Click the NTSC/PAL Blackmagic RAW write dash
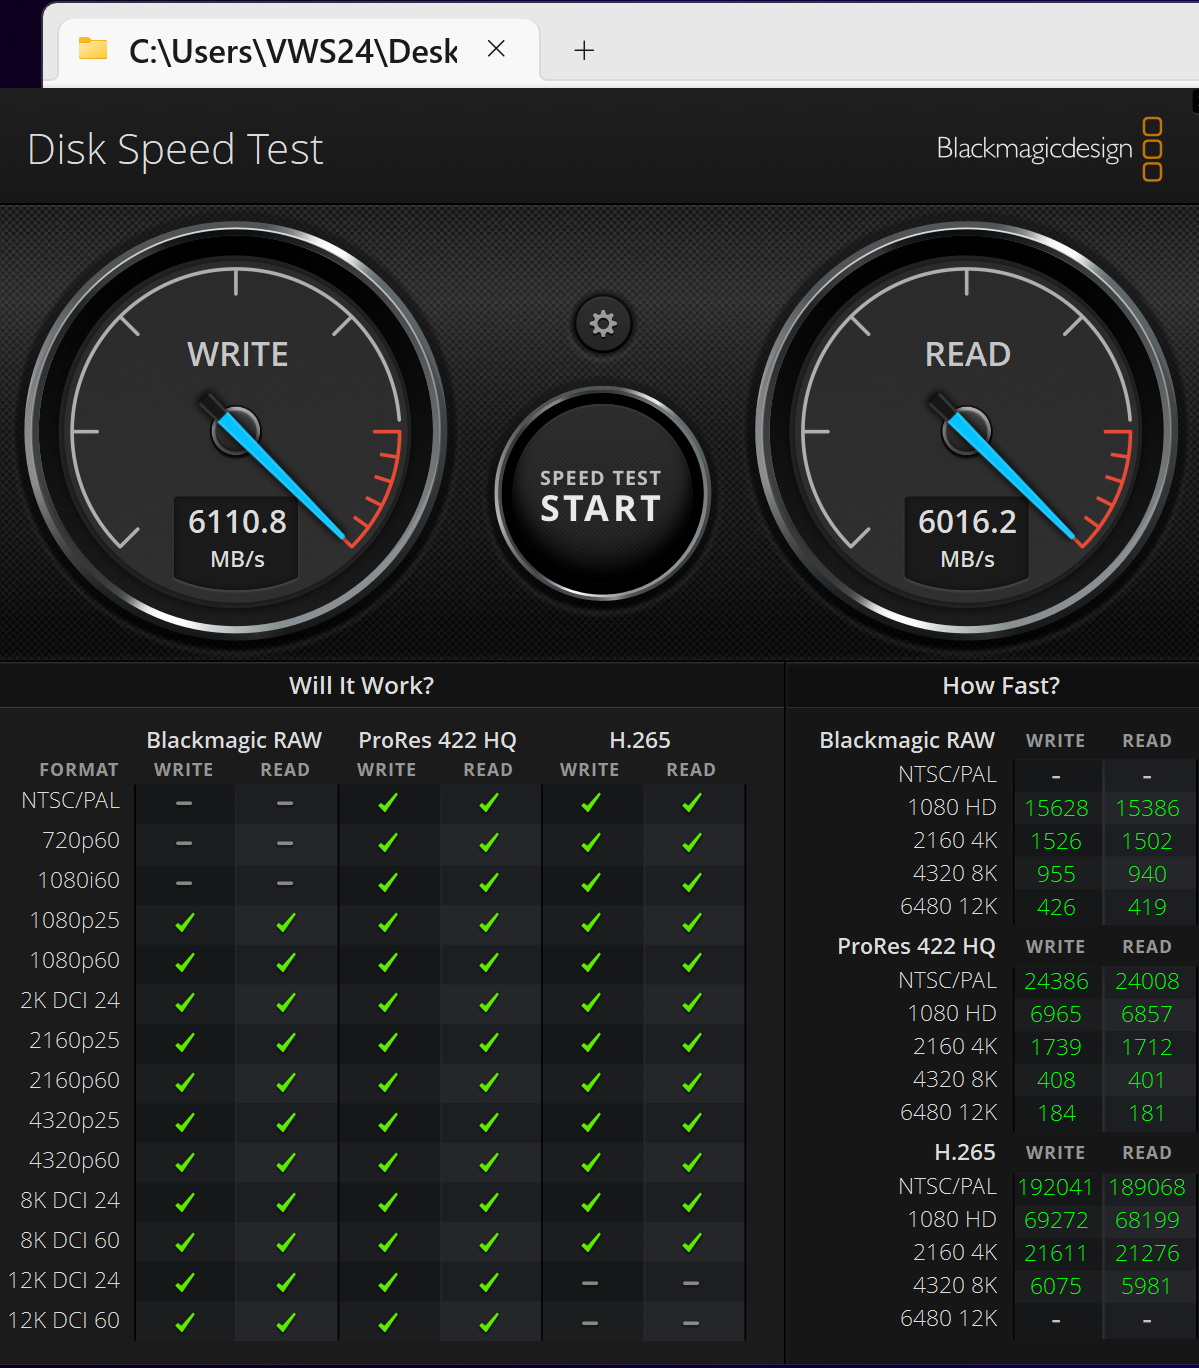This screenshot has width=1199, height=1368. (x=184, y=803)
